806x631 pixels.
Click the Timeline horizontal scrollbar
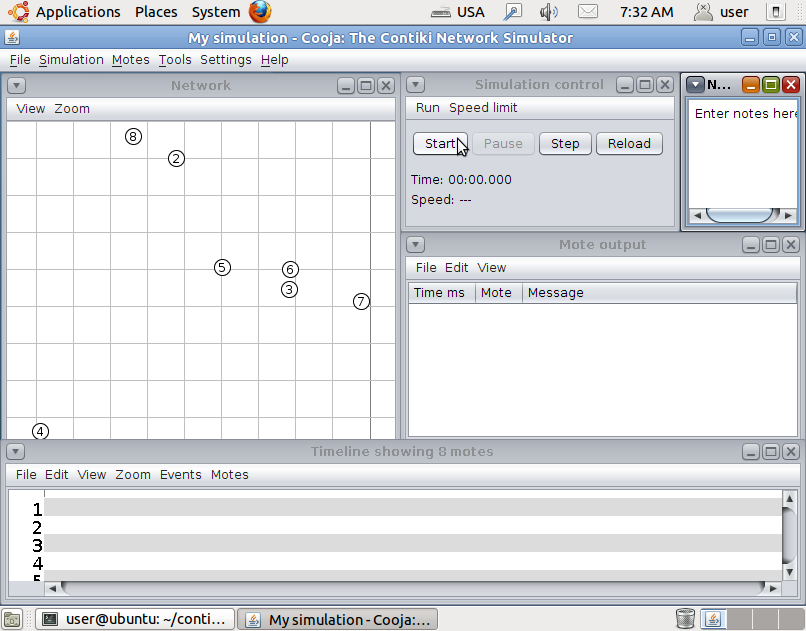pyautogui.click(x=412, y=588)
